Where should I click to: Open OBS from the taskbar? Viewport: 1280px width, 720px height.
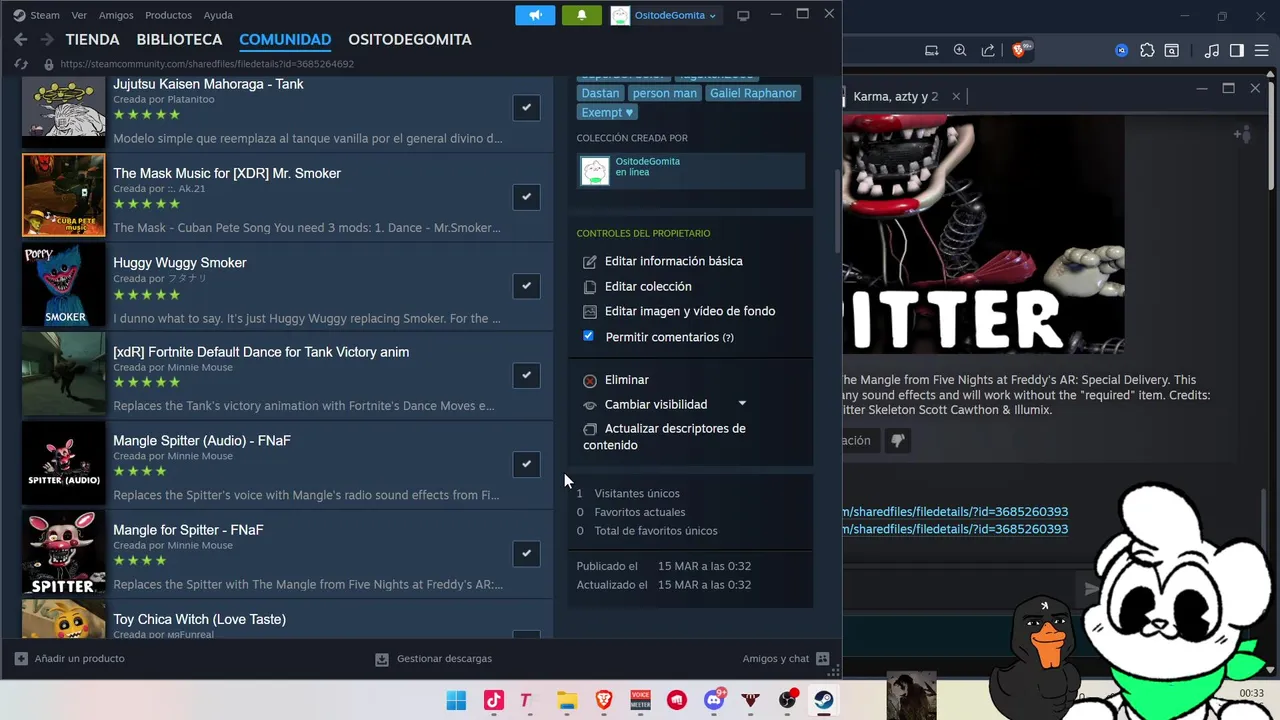click(789, 700)
